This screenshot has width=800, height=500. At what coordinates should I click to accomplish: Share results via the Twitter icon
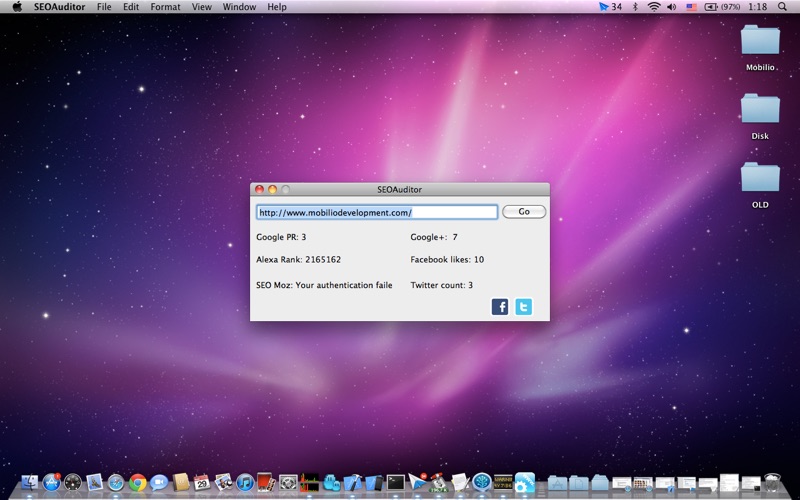(523, 307)
